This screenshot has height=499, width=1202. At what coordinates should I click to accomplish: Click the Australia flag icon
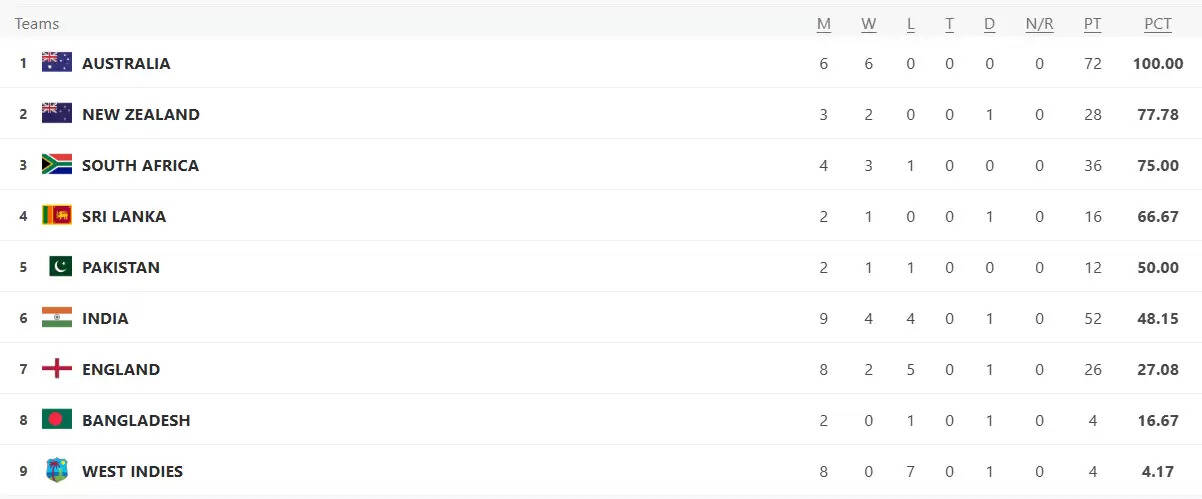click(56, 62)
